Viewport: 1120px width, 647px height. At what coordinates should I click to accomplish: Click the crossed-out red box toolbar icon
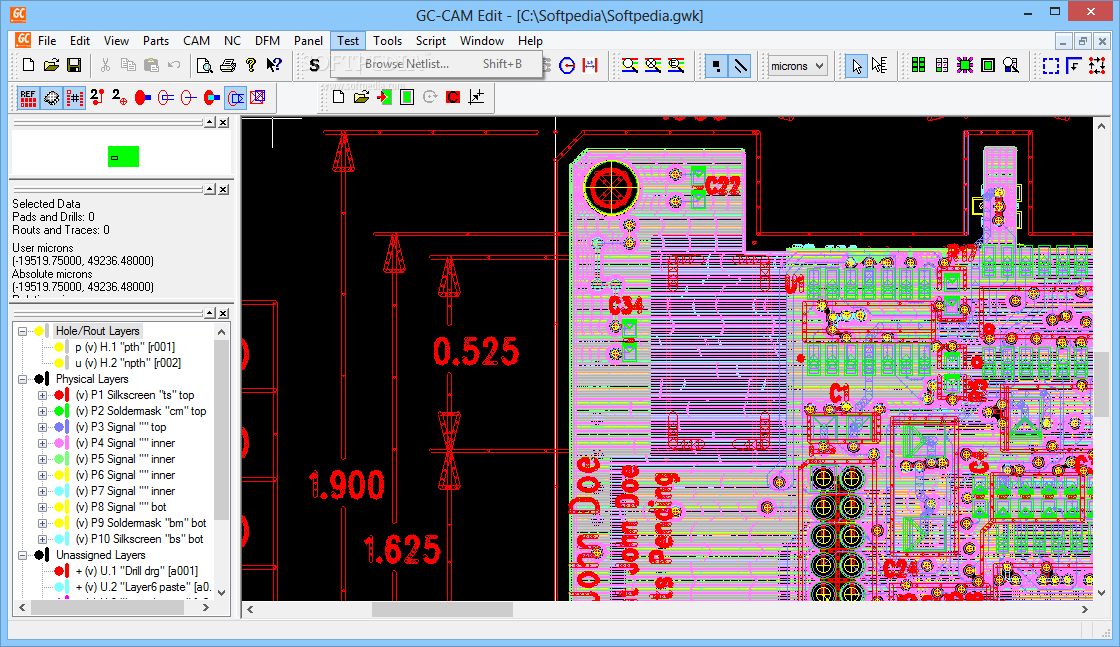(x=258, y=97)
